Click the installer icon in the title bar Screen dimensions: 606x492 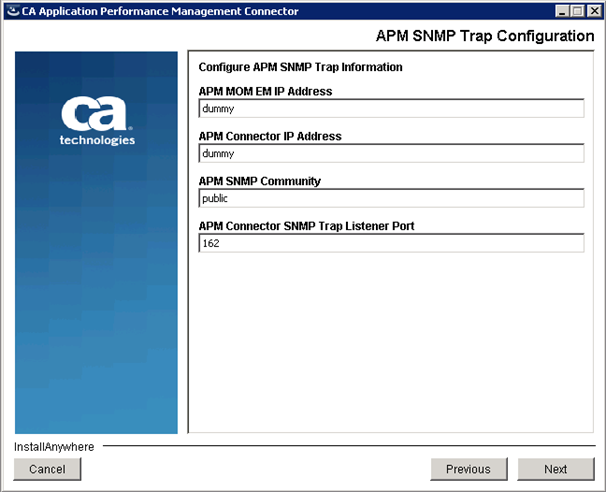tap(13, 11)
